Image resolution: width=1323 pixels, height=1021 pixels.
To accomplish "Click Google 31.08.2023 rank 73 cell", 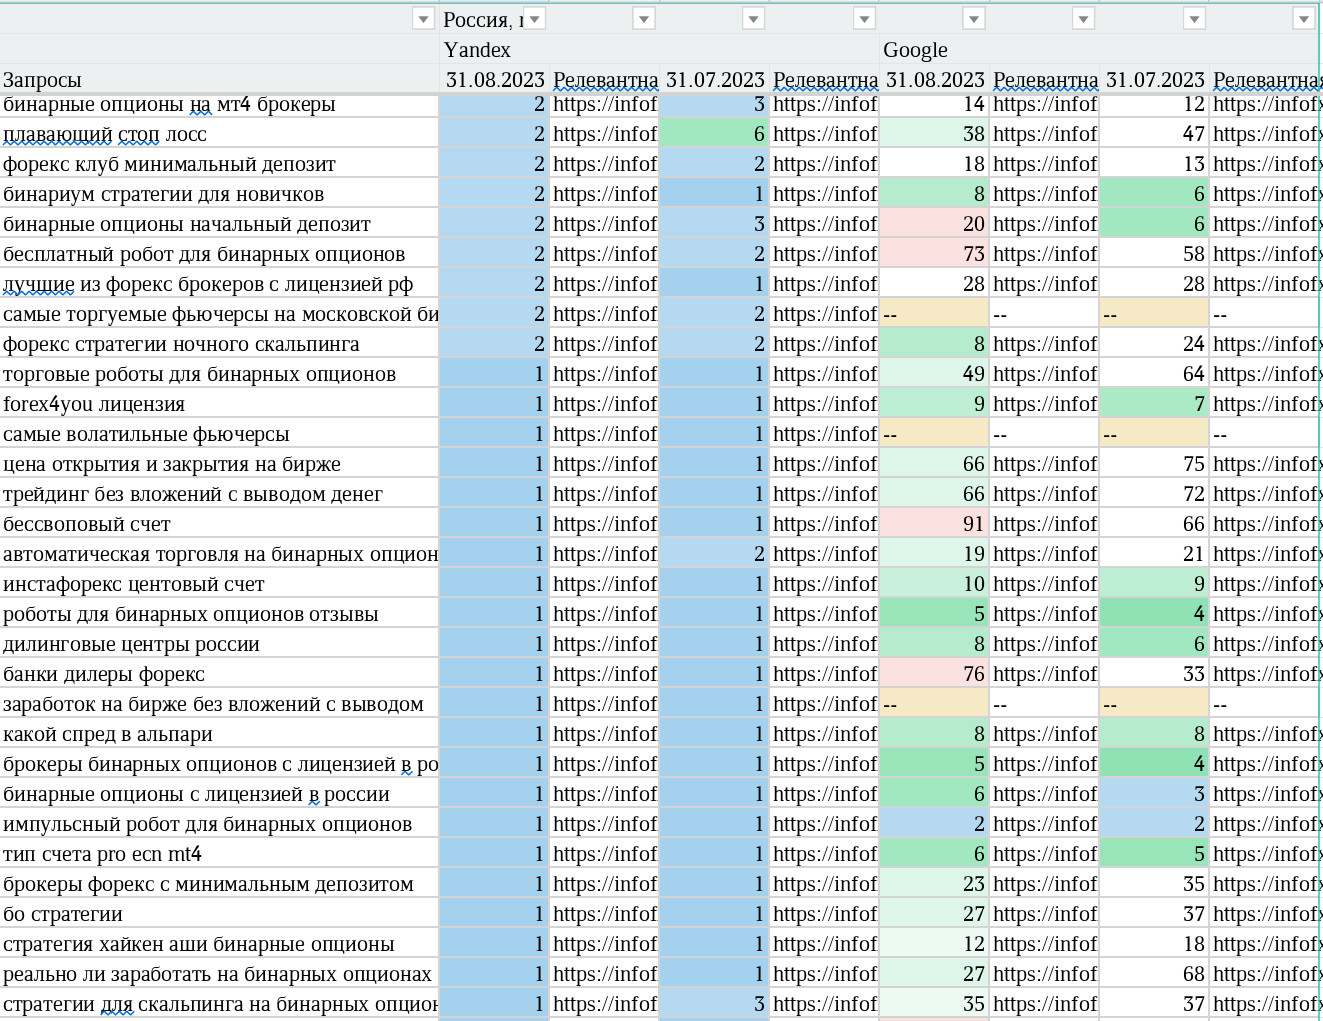I will pos(934,254).
